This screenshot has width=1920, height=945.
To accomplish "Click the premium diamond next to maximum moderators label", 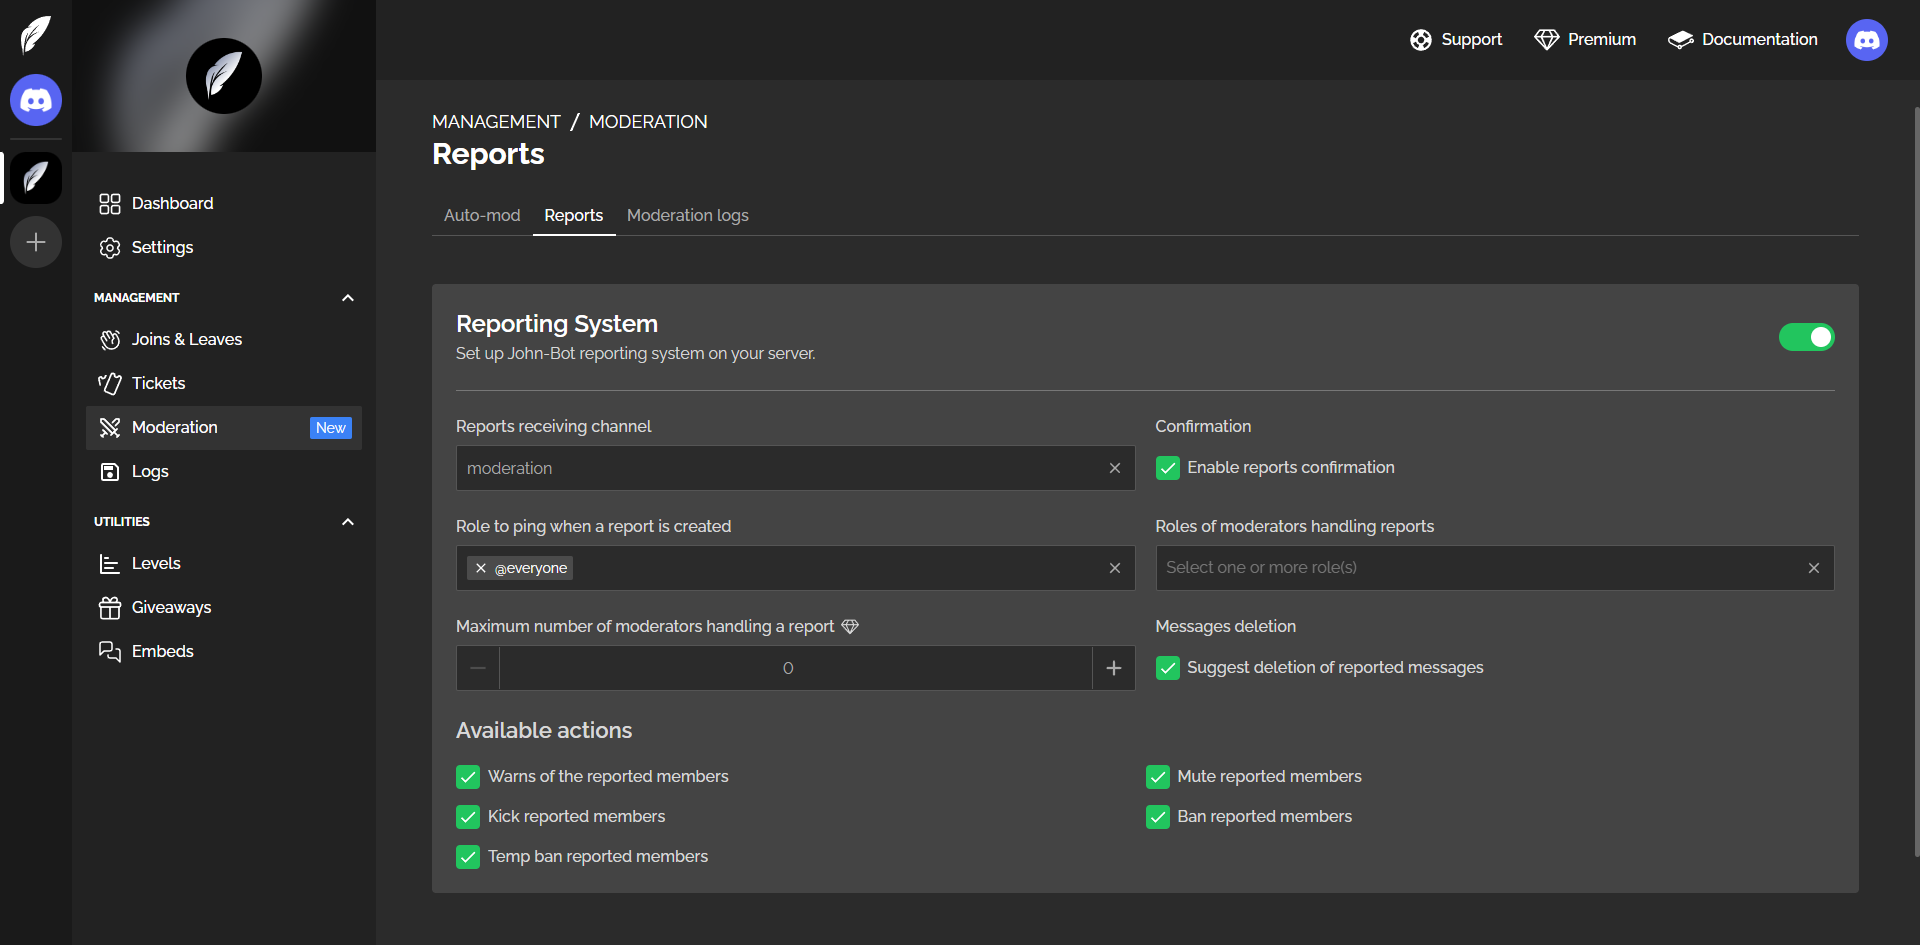I will tap(850, 627).
